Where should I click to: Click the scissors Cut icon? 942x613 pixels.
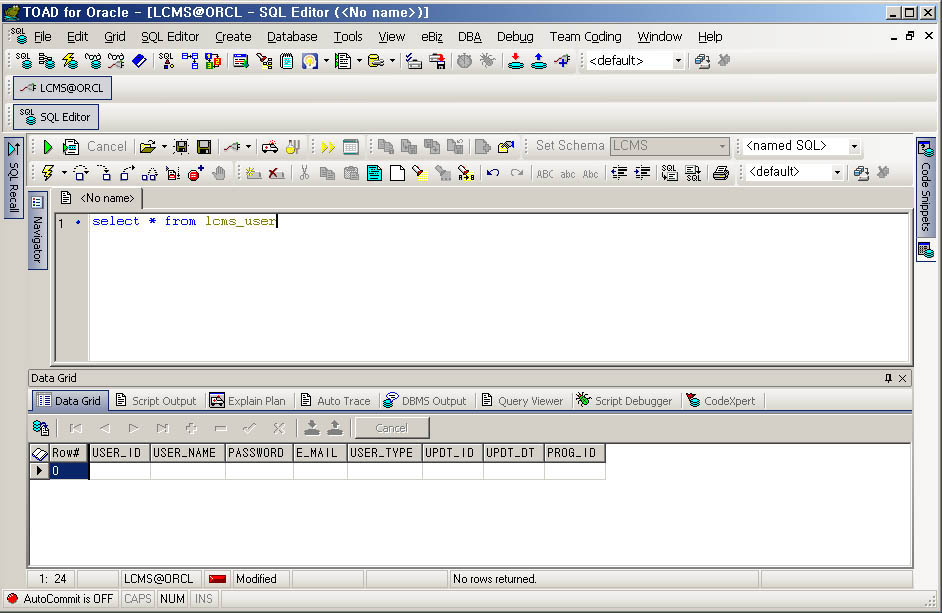tap(305, 173)
